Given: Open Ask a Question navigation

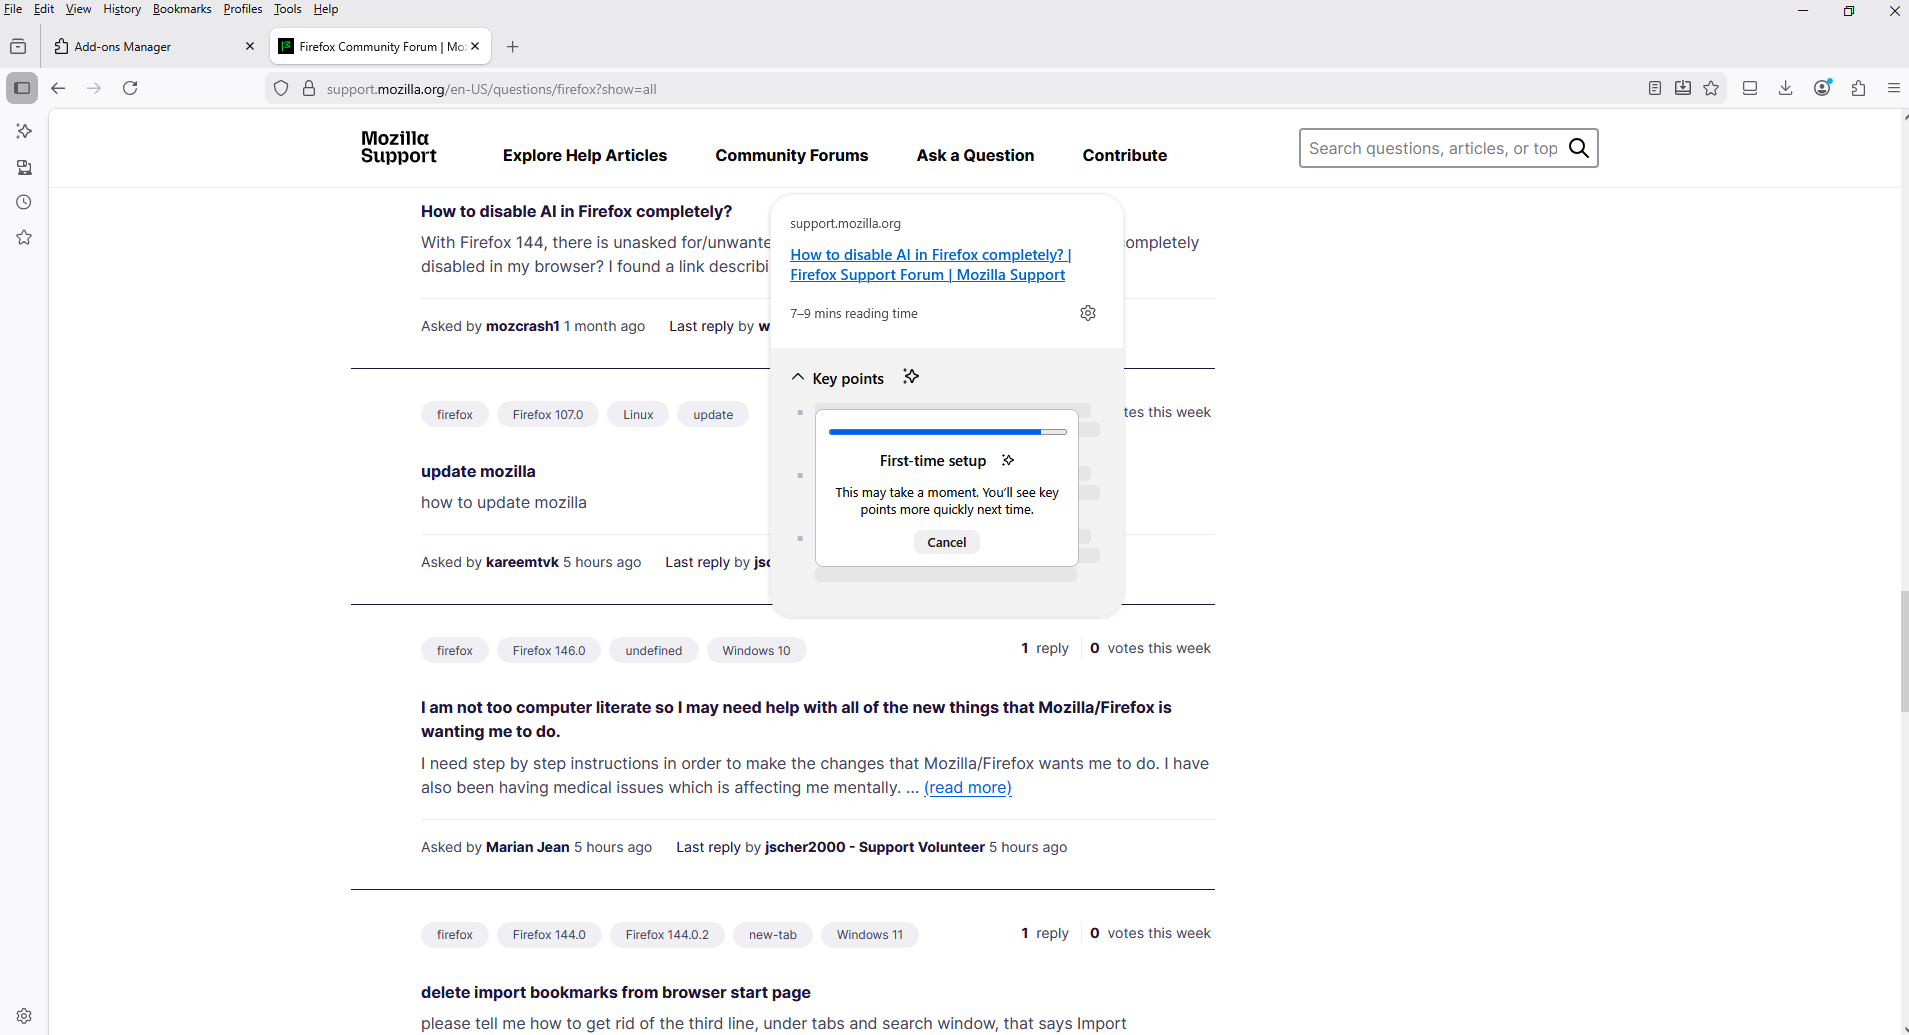Looking at the screenshot, I should [x=975, y=155].
